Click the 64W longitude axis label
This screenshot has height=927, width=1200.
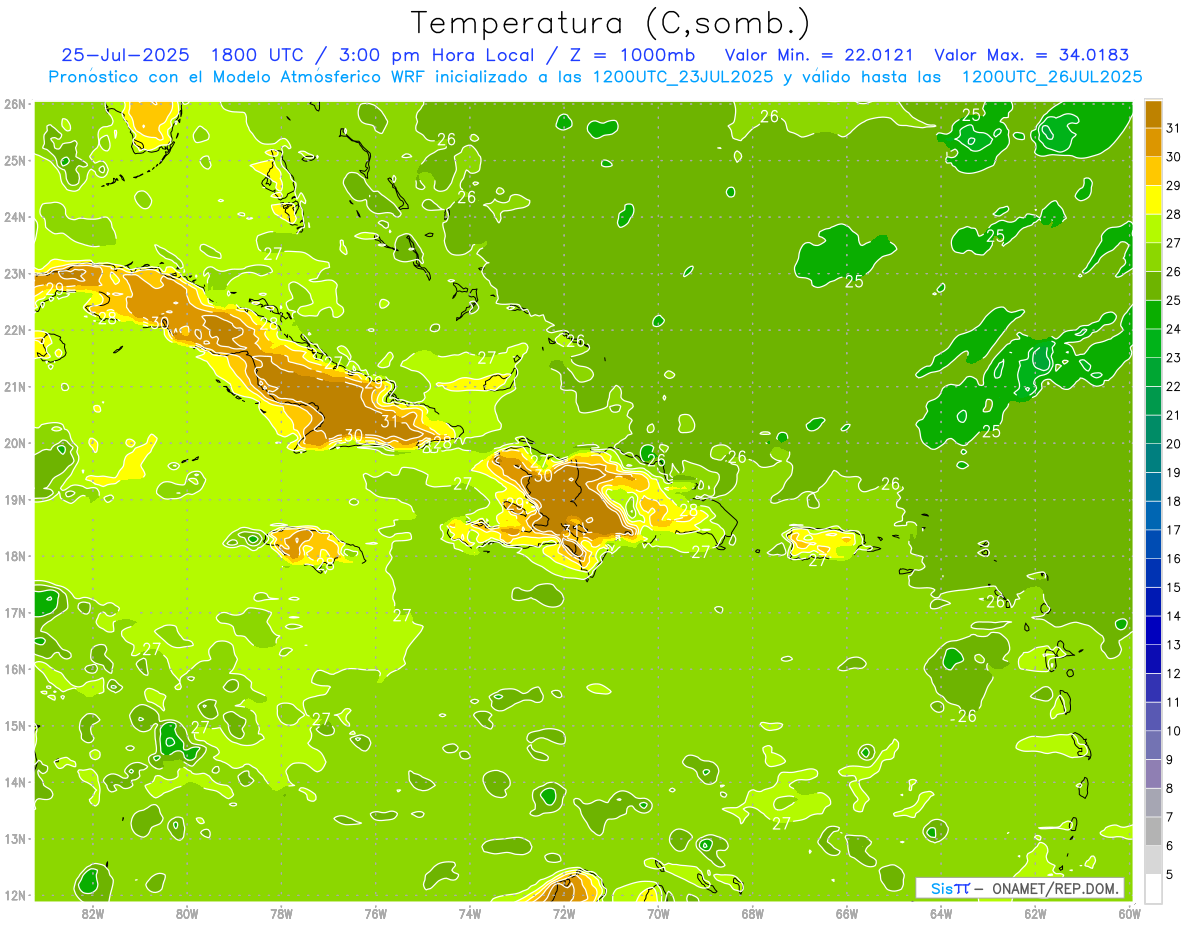941,913
